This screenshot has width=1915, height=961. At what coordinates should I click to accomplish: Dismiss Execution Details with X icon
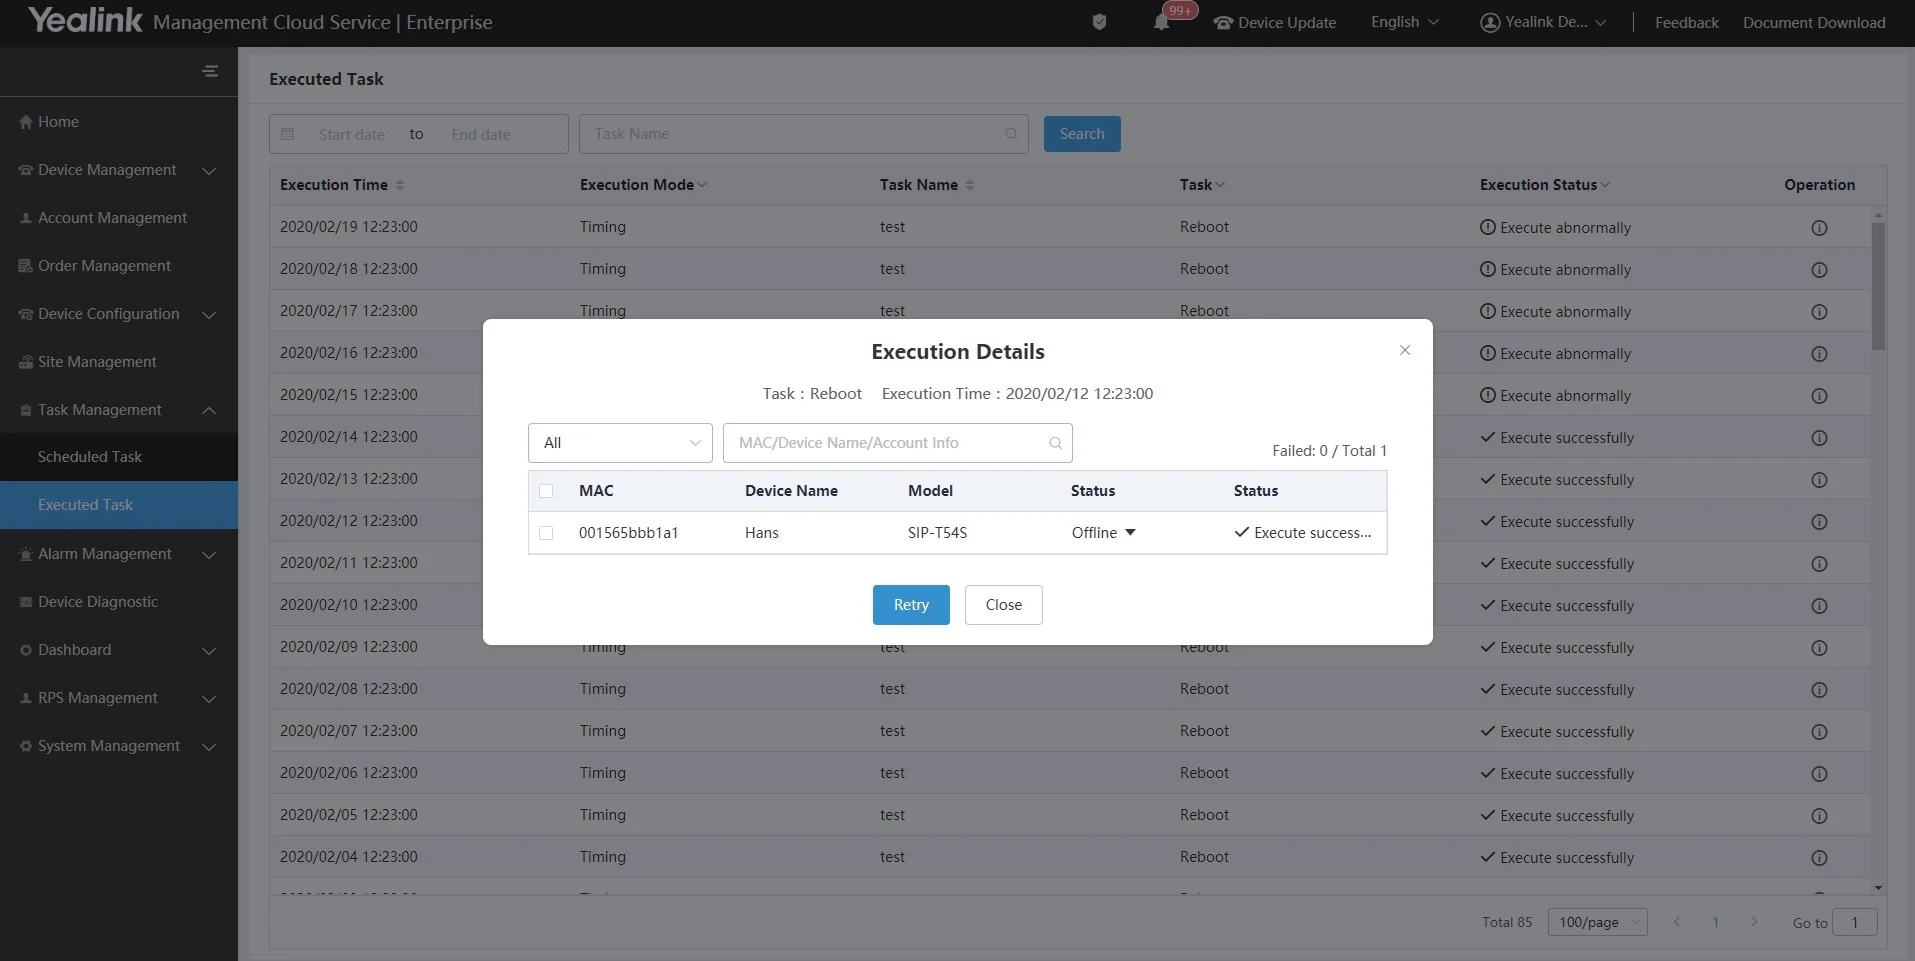point(1405,350)
